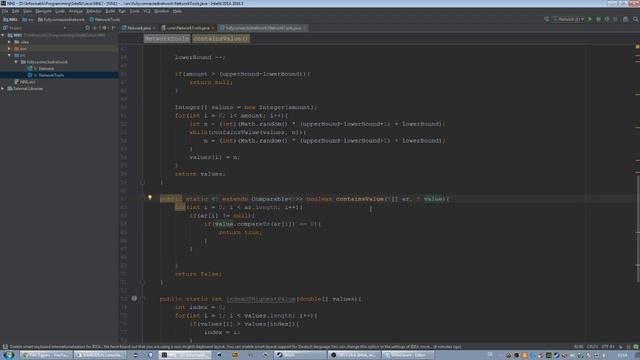Run with coverage icon in toolbar
Viewport: 640px width, 360px height.
point(607,19)
